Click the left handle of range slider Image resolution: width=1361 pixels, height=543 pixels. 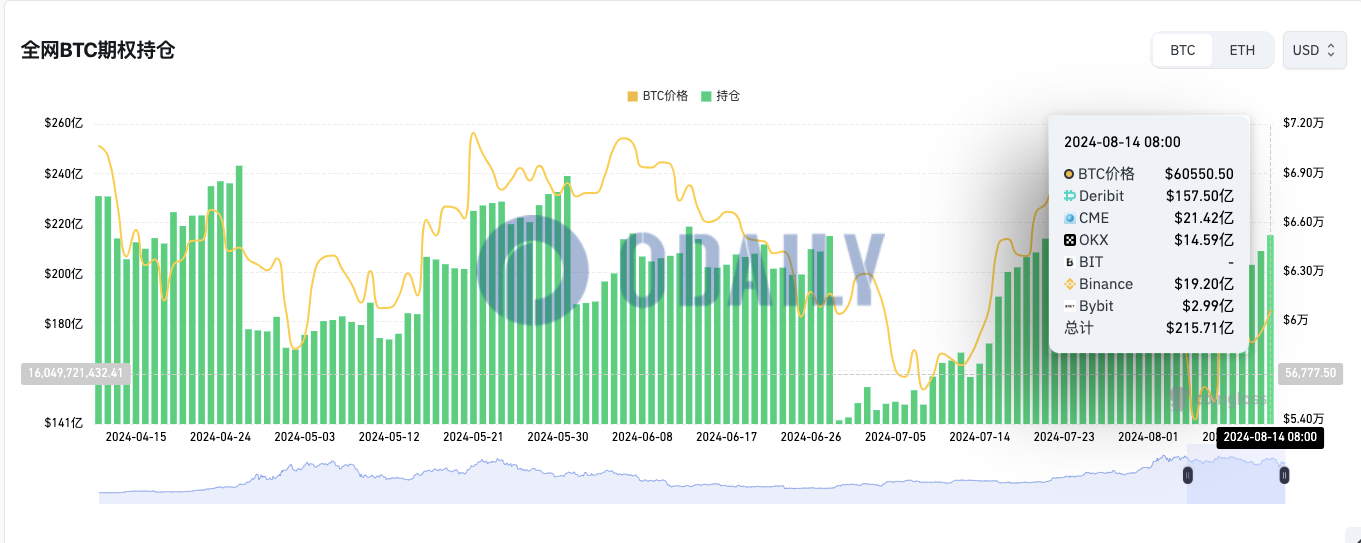[x=1188, y=474]
